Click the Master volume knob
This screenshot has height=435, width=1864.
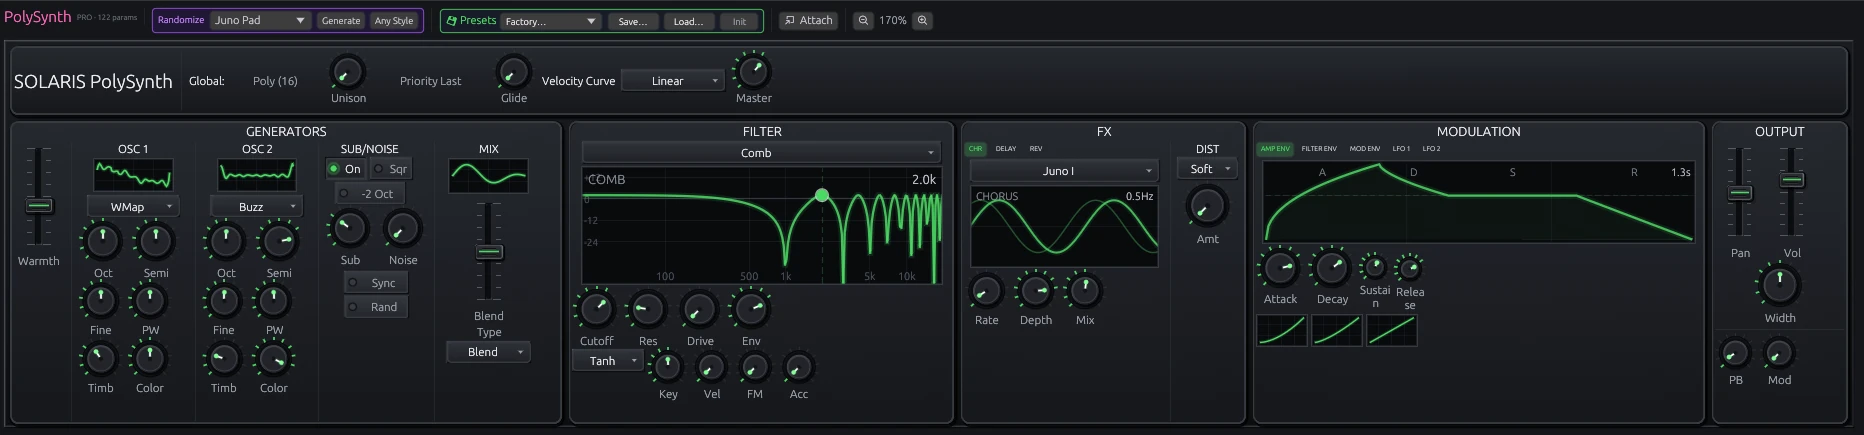pyautogui.click(x=753, y=71)
